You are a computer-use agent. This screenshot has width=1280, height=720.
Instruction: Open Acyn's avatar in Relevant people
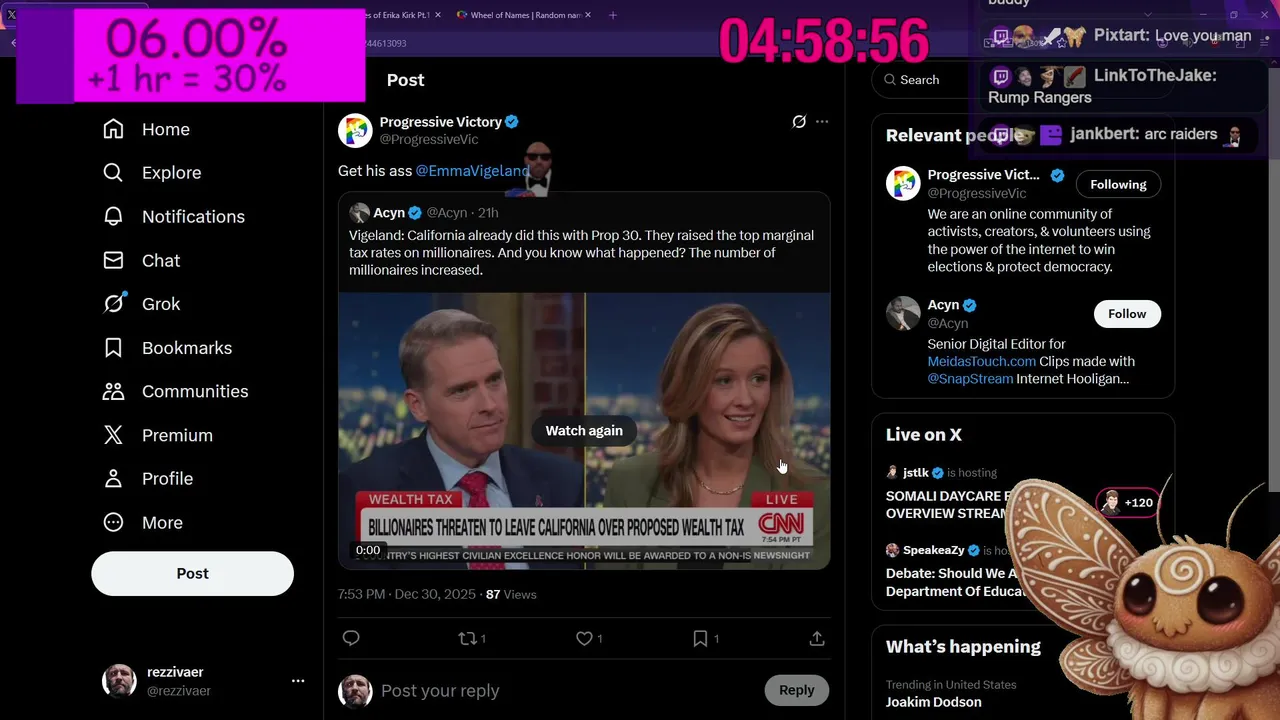(903, 313)
